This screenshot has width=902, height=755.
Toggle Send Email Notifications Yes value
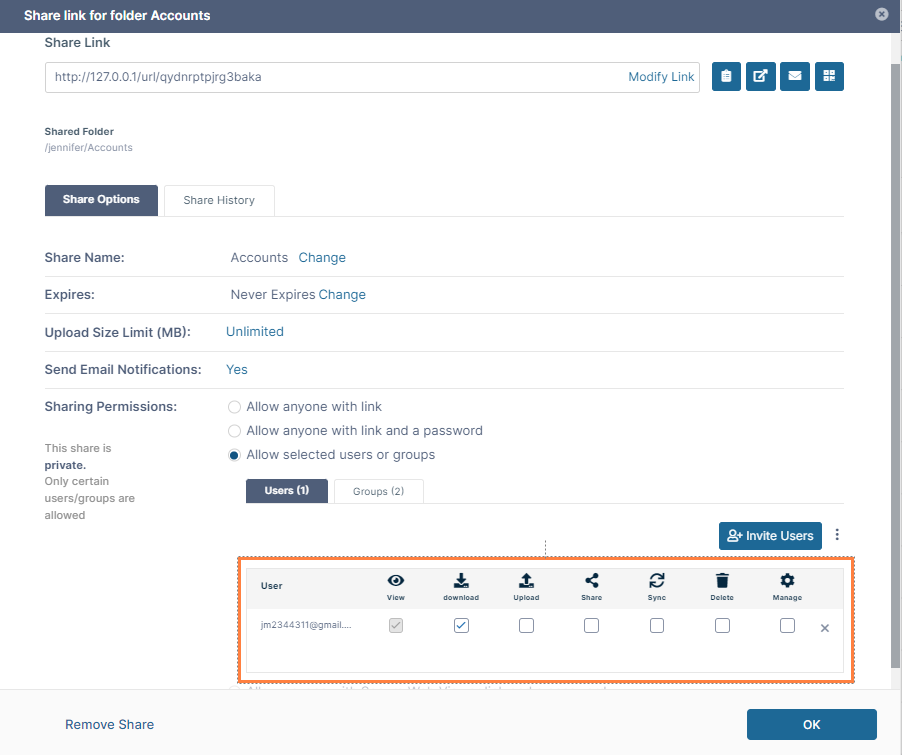[237, 370]
